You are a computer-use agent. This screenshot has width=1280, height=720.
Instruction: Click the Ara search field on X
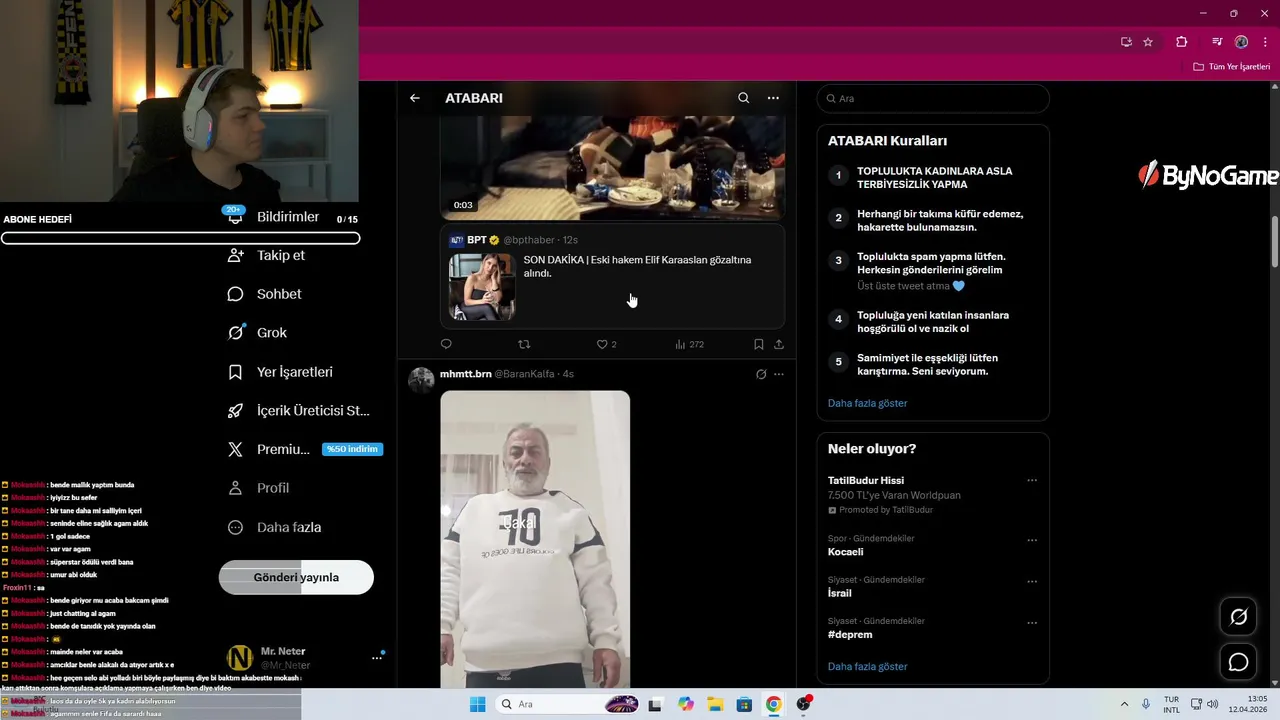coord(933,98)
